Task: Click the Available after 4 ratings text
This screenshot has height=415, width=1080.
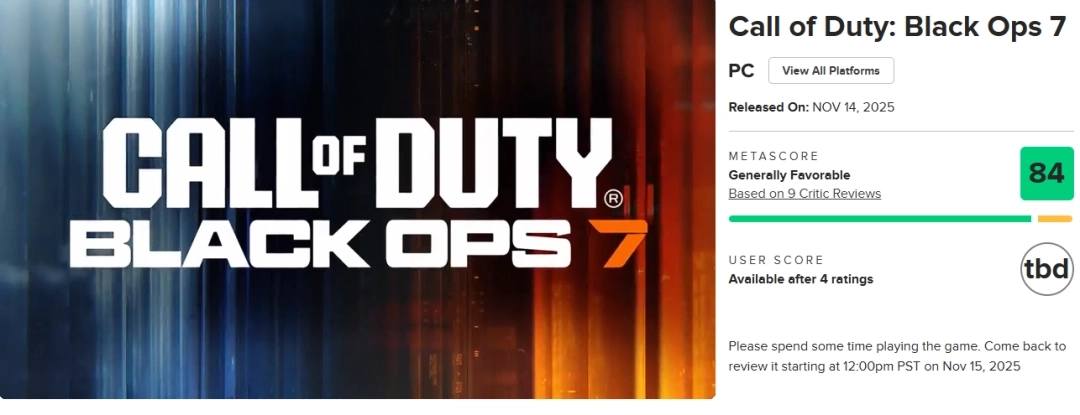Action: coord(801,279)
